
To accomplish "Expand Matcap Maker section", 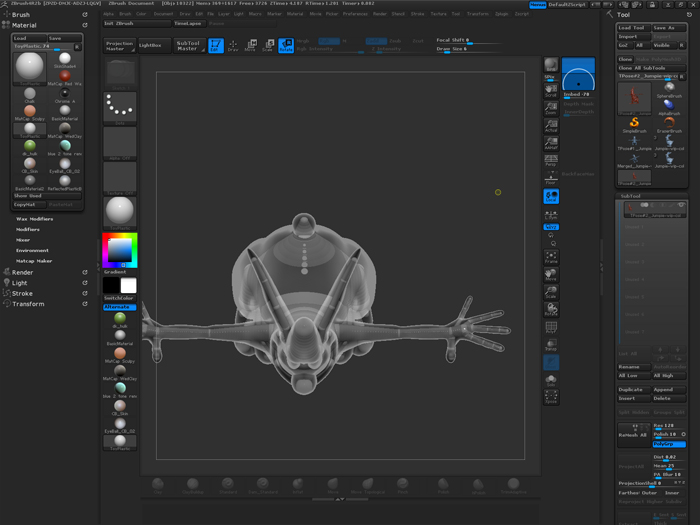I will click(x=34, y=261).
